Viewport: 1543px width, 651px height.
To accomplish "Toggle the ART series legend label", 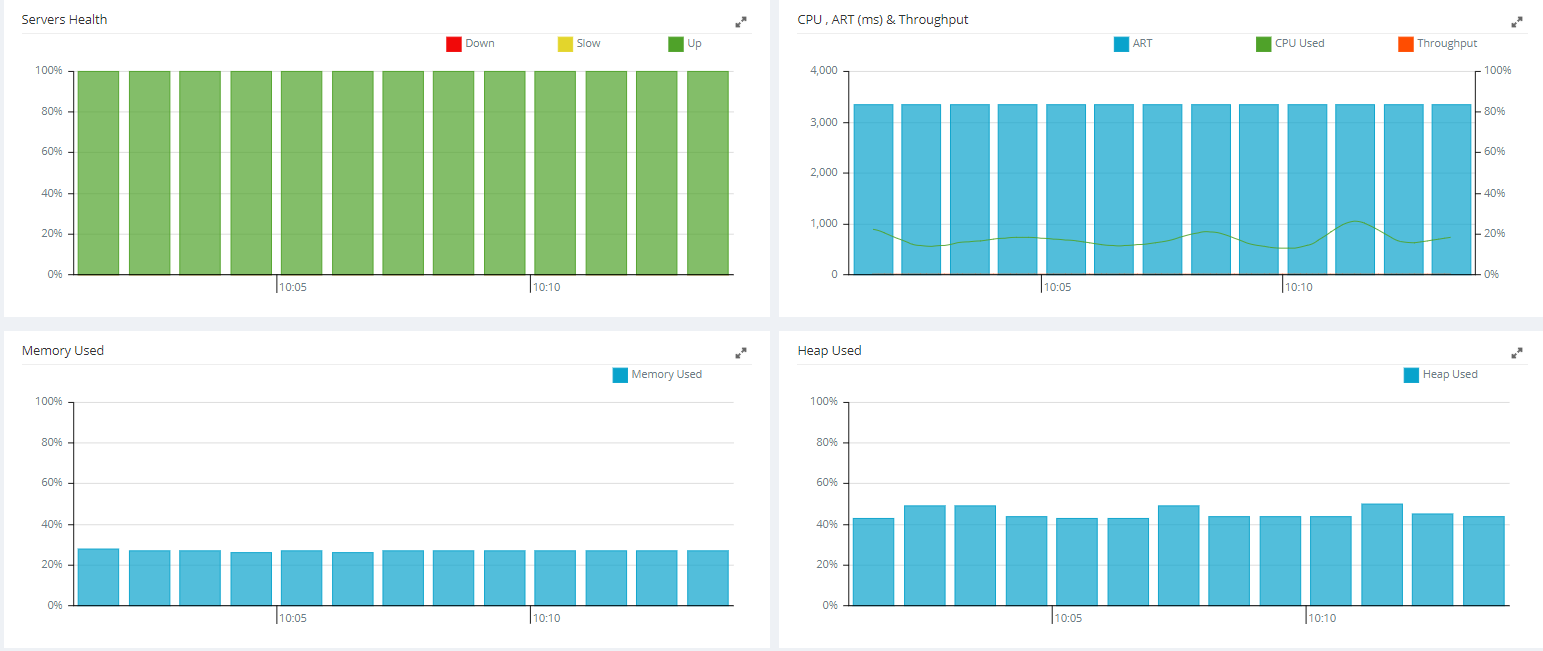I will [1142, 44].
